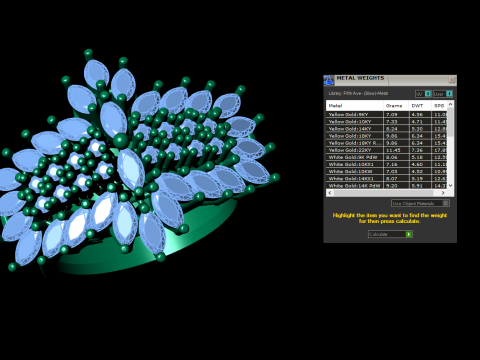The width and height of the screenshot is (480, 360).
Task: Sort by the DWT column header
Action: point(420,106)
